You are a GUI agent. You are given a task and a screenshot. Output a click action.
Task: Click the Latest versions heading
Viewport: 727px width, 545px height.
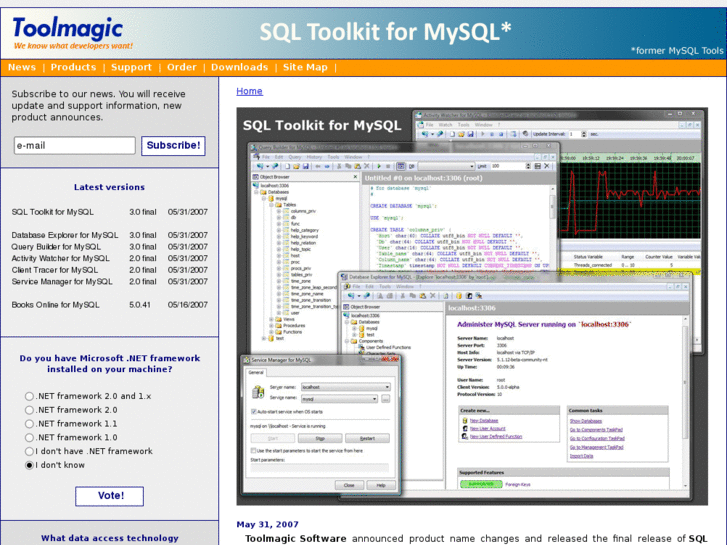(109, 187)
